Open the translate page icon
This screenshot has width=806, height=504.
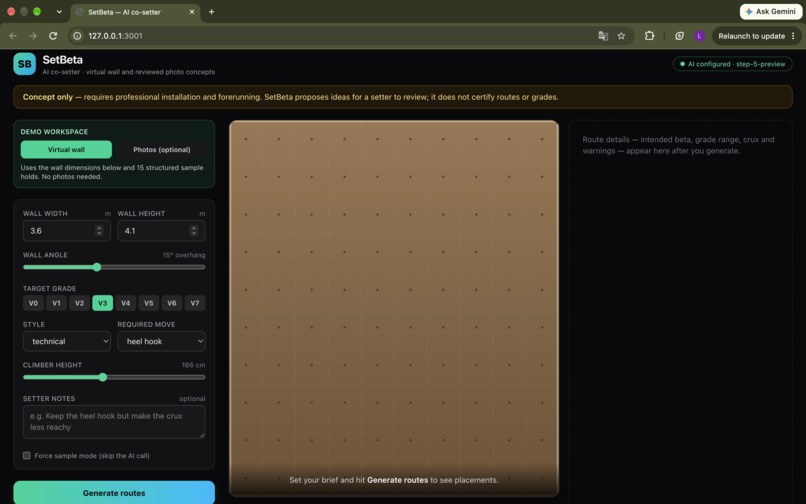603,36
